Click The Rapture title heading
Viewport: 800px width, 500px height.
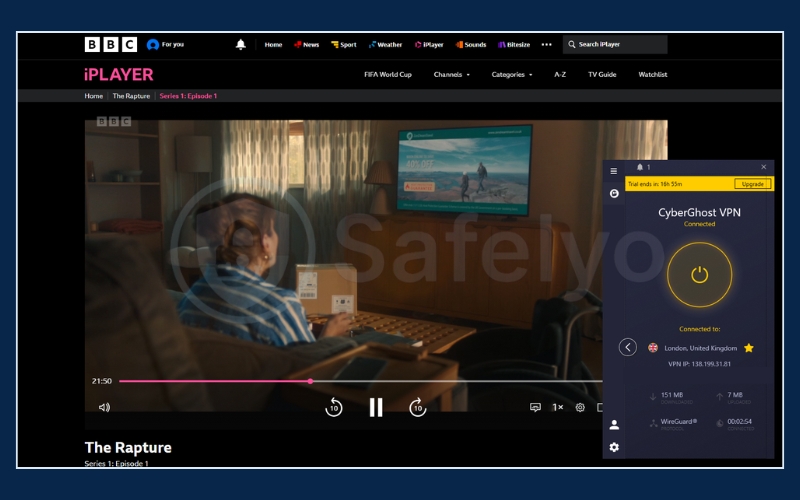128,447
